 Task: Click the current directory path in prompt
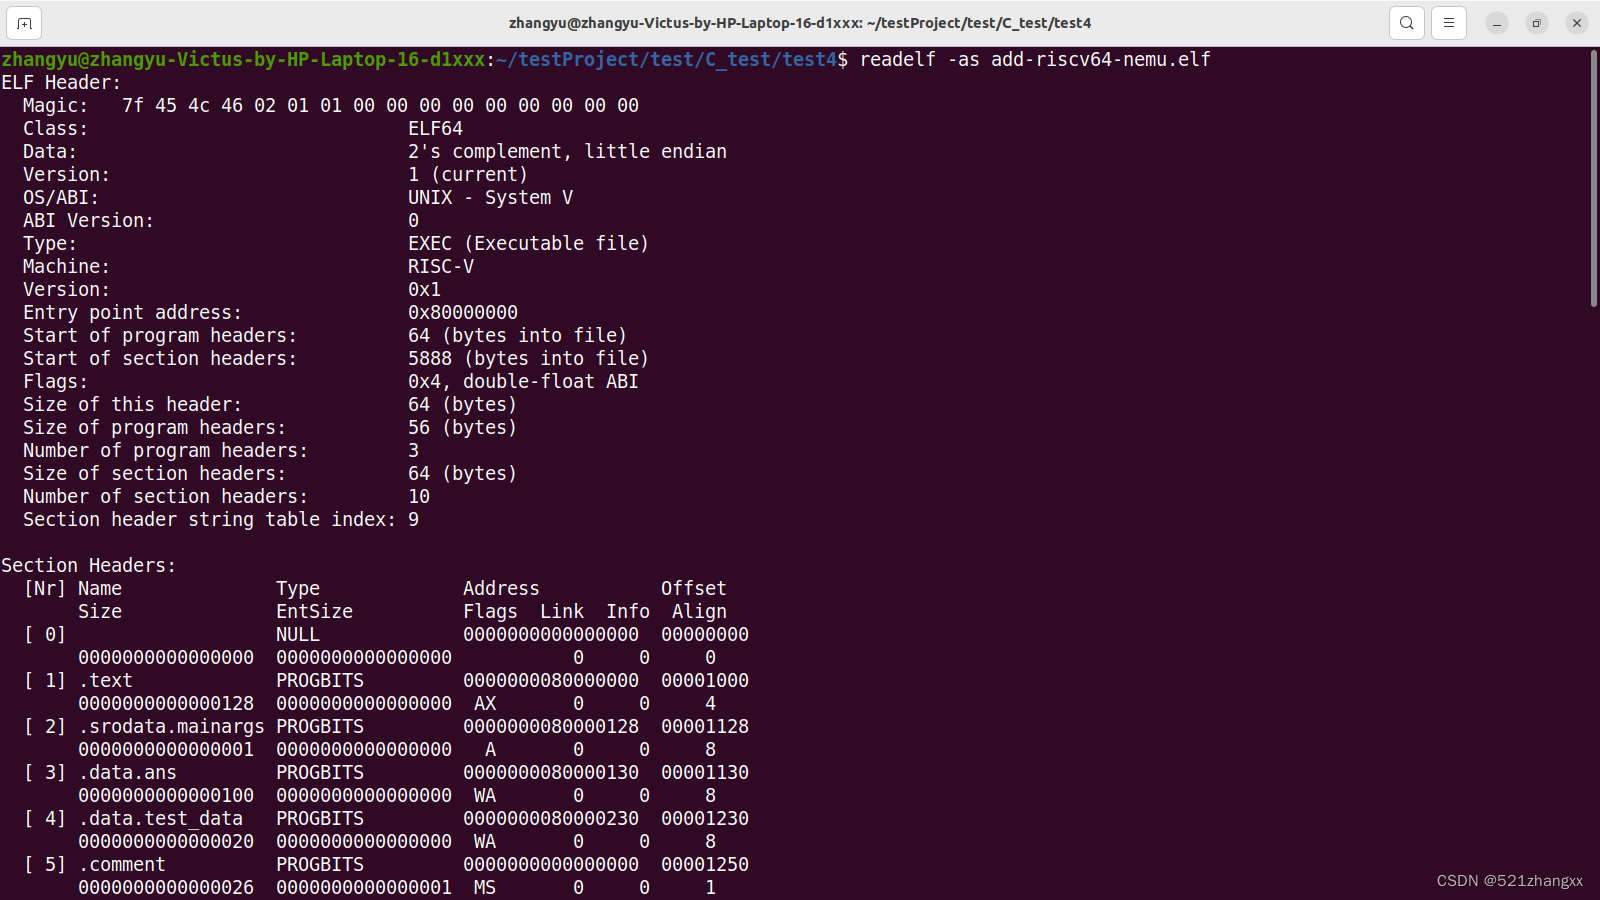666,59
